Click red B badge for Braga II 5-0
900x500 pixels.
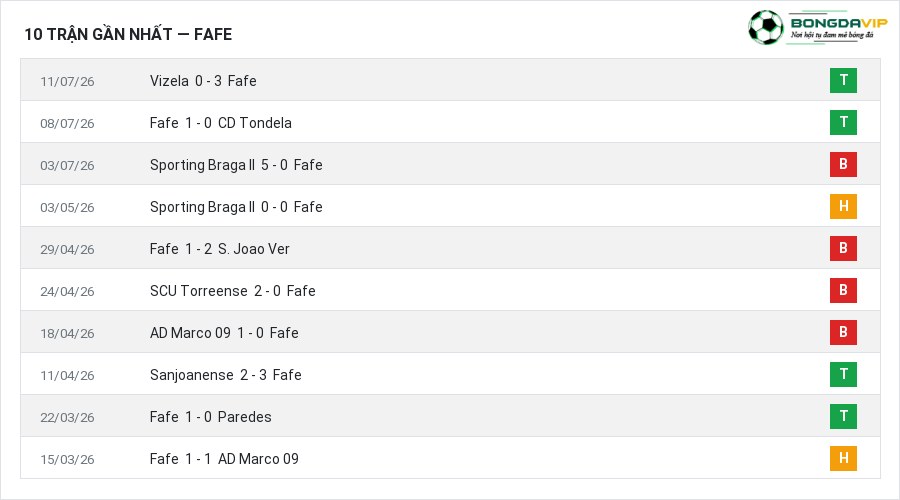843,164
